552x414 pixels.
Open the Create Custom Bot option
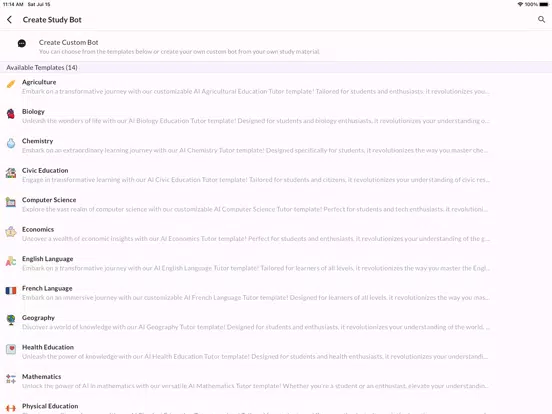(x=276, y=46)
